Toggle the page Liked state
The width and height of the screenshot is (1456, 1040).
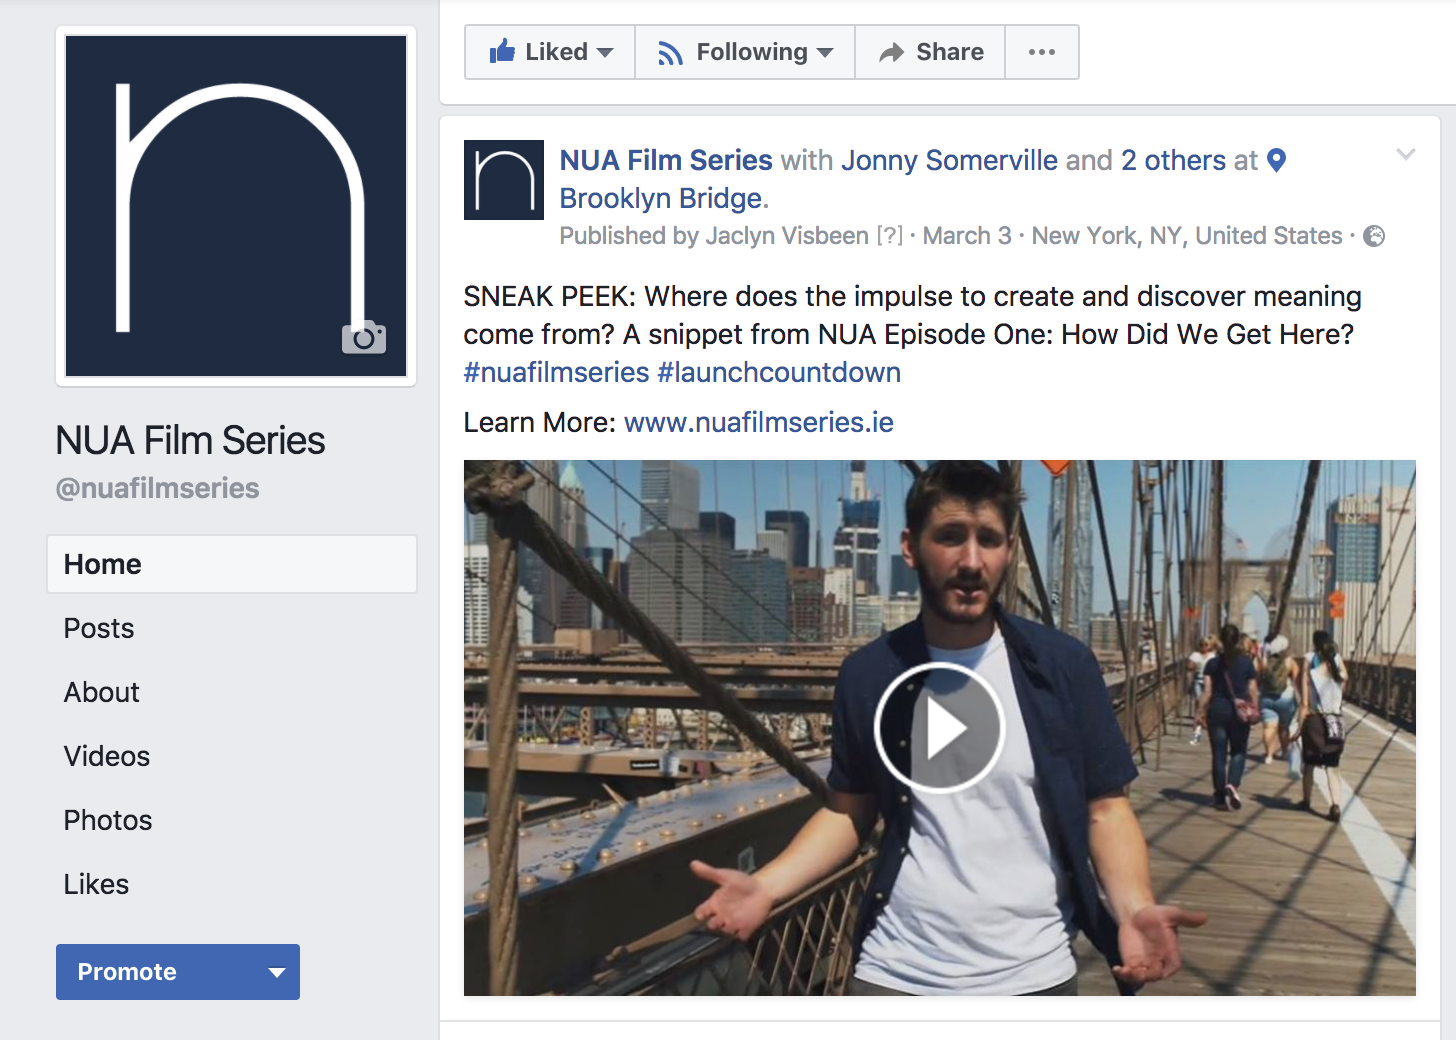548,51
